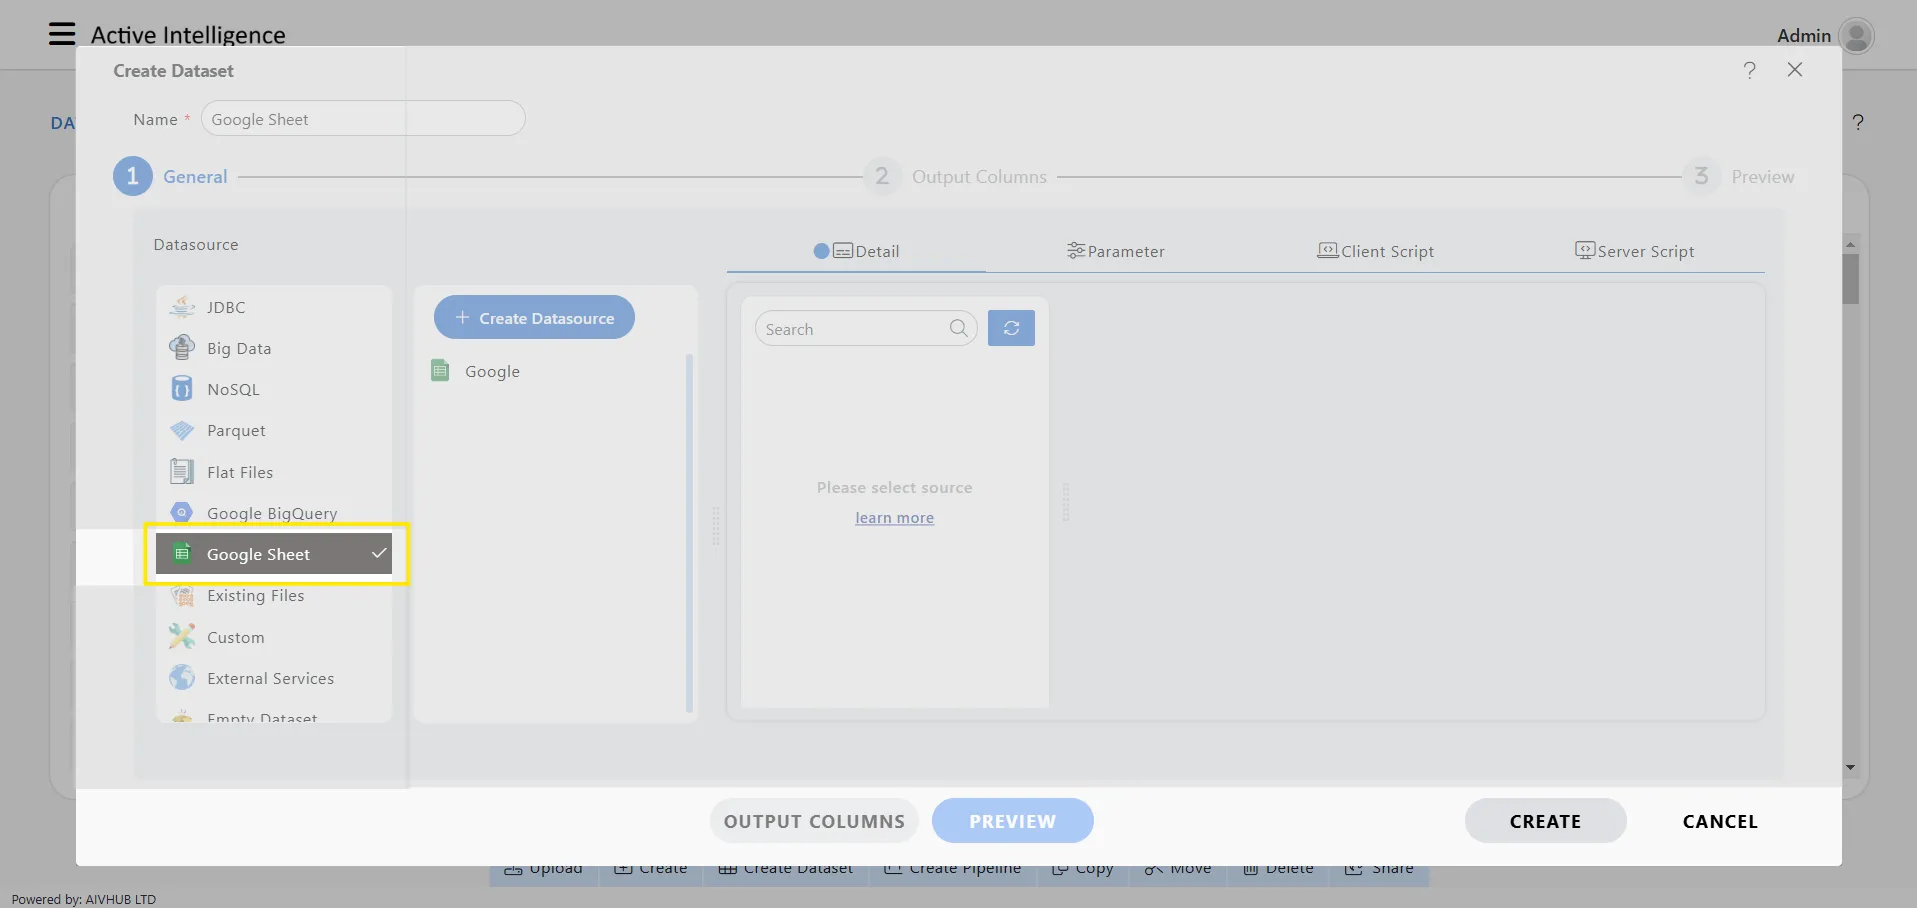This screenshot has width=1917, height=908.
Task: Refresh the source list
Action: [x=1011, y=328]
